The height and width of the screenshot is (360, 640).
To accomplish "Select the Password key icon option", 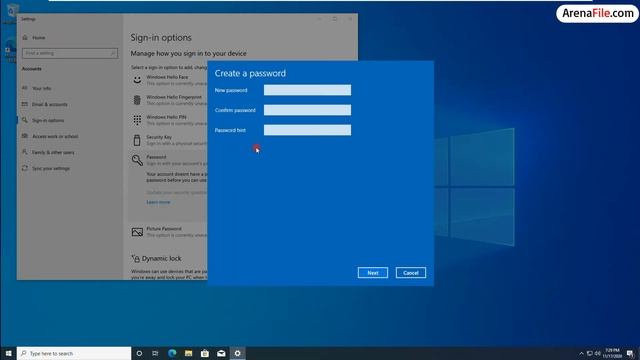I will click(137, 160).
